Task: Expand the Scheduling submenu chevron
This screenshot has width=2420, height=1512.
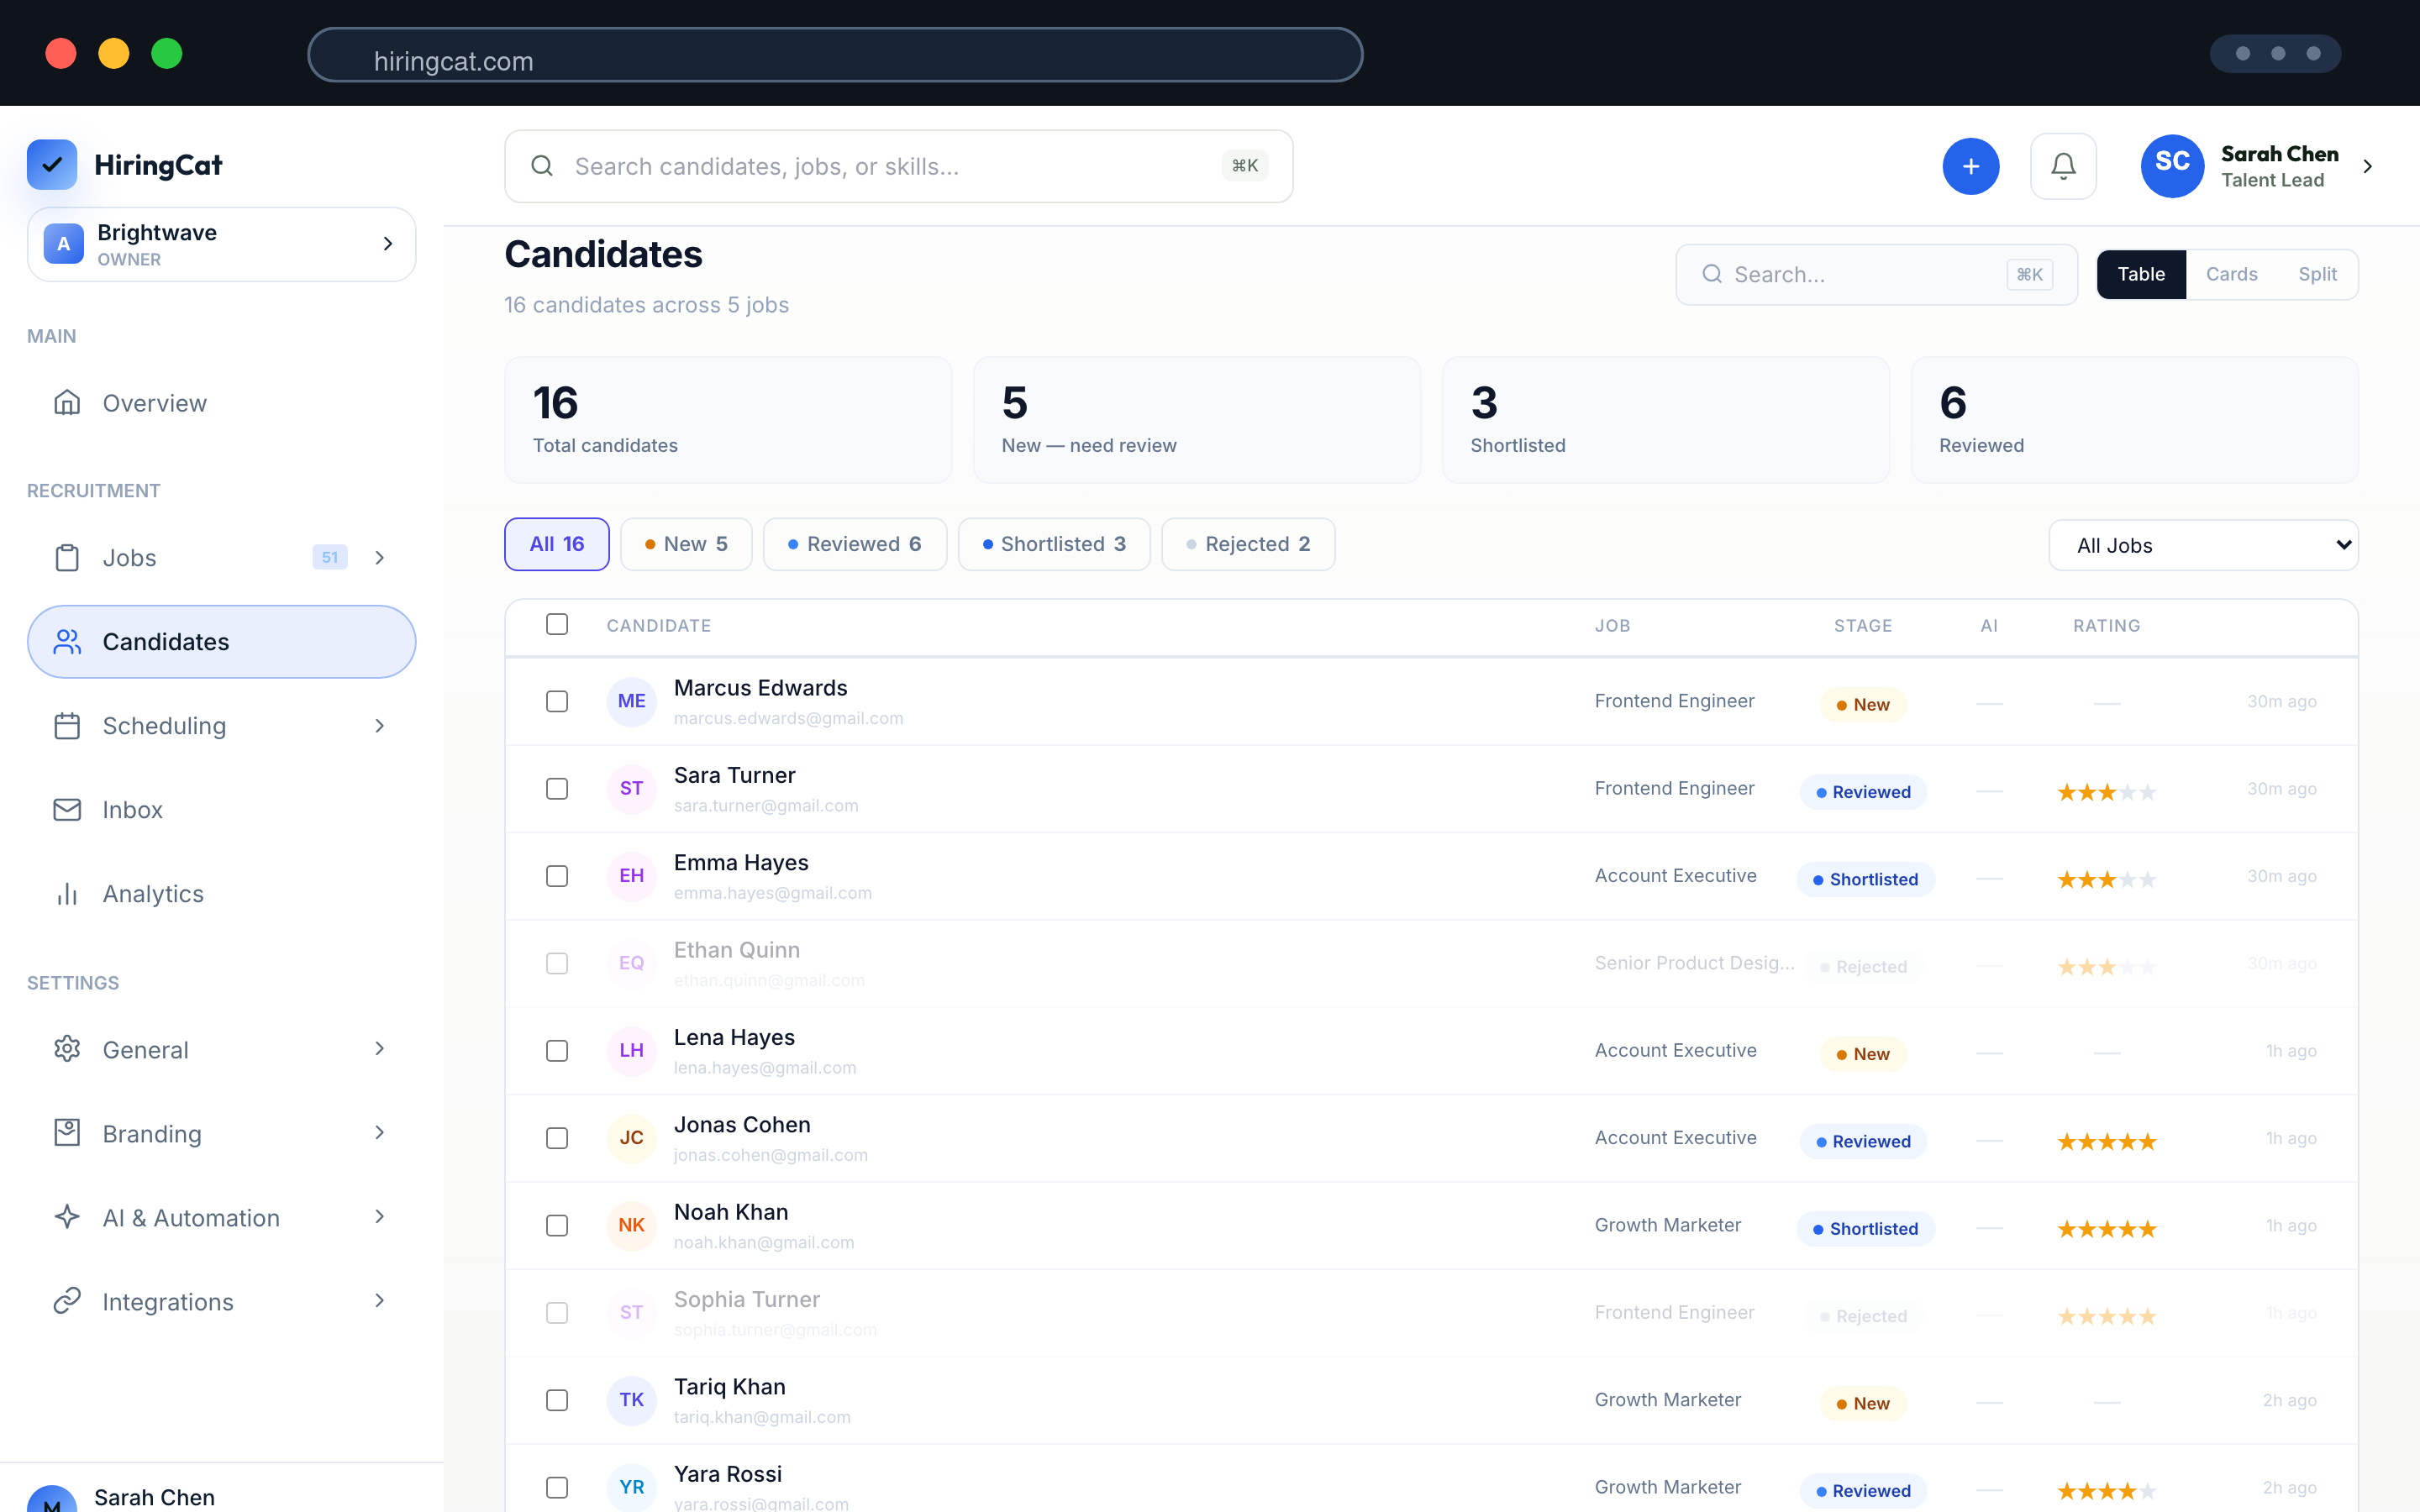Action: coord(380,726)
